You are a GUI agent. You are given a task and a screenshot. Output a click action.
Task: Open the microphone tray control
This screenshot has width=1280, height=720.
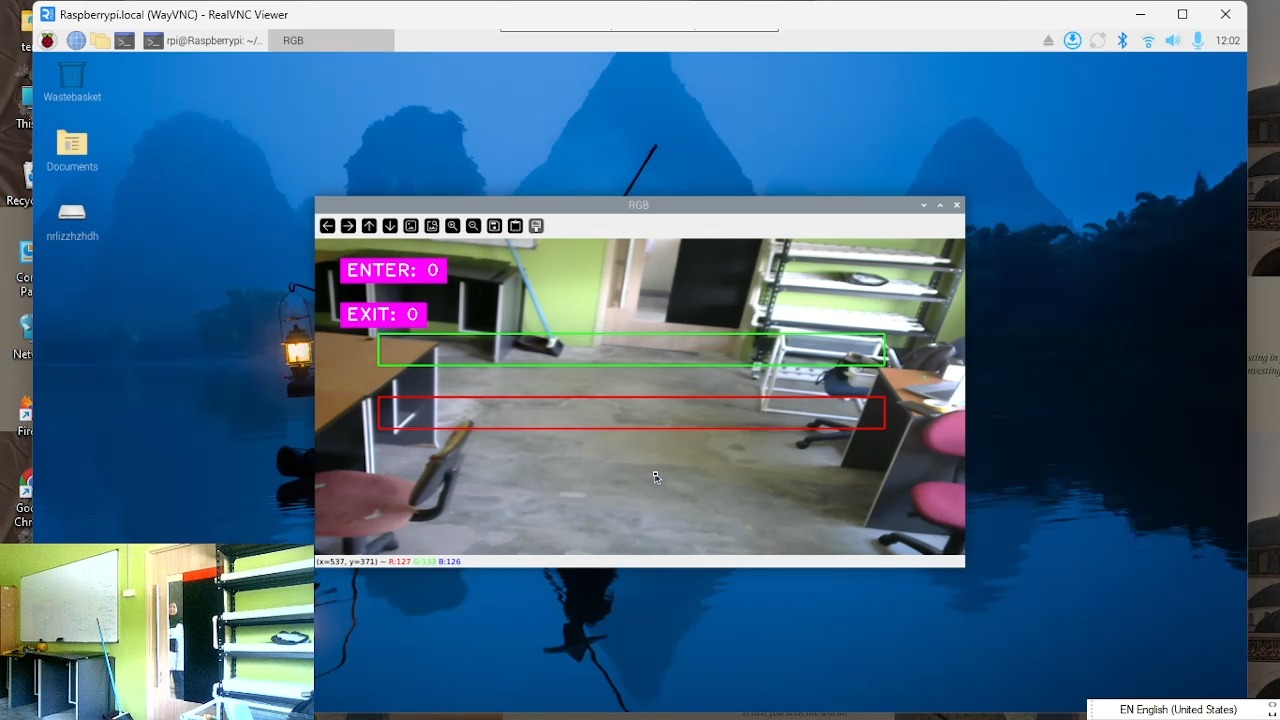(1197, 41)
